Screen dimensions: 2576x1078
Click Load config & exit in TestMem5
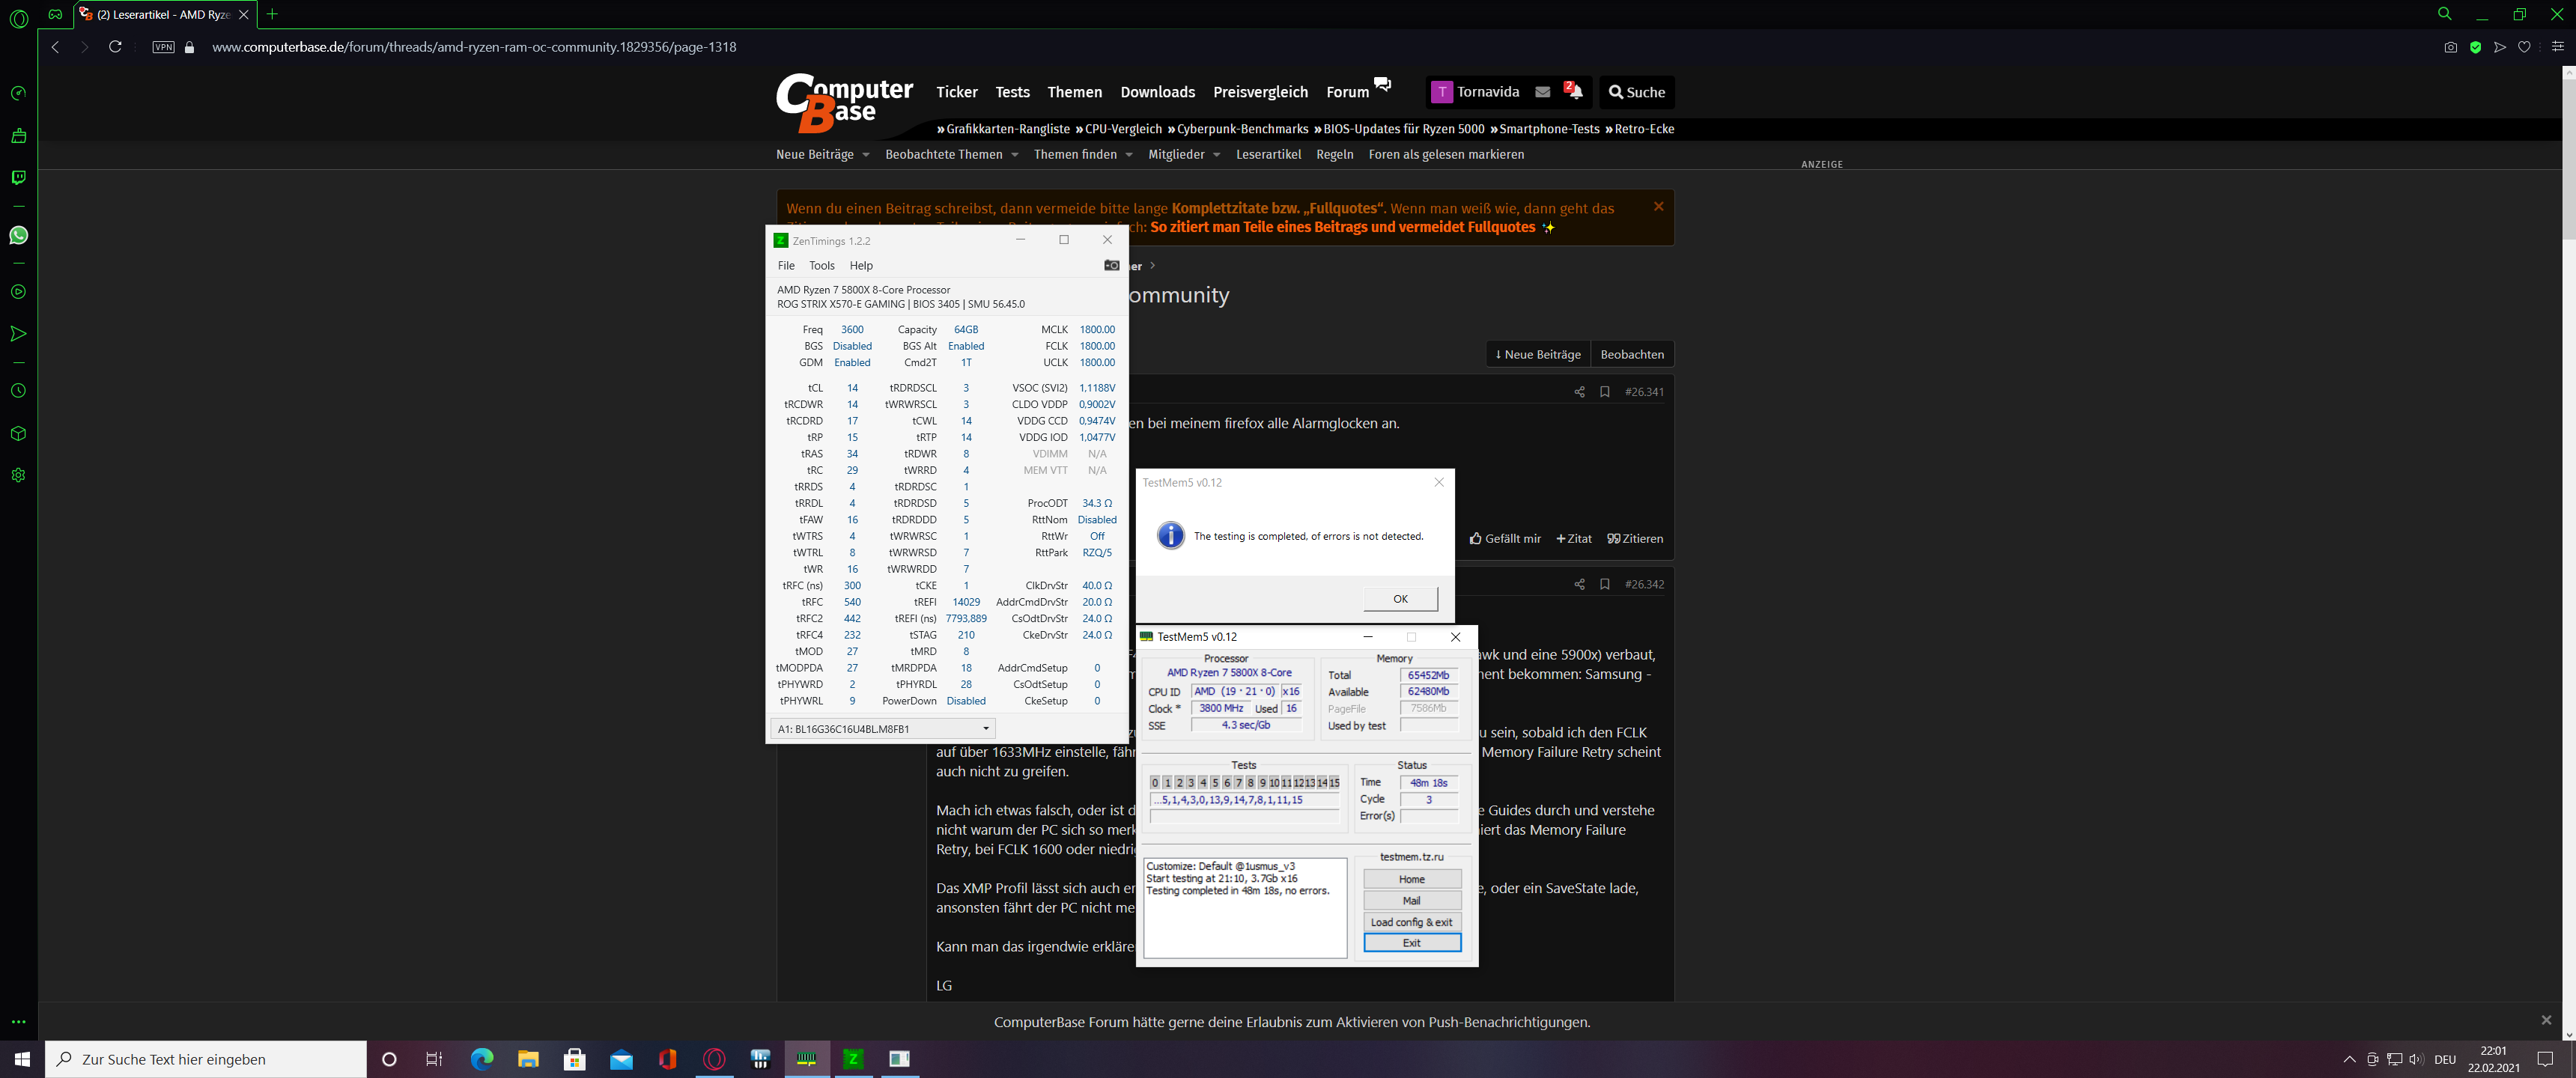tap(1411, 922)
